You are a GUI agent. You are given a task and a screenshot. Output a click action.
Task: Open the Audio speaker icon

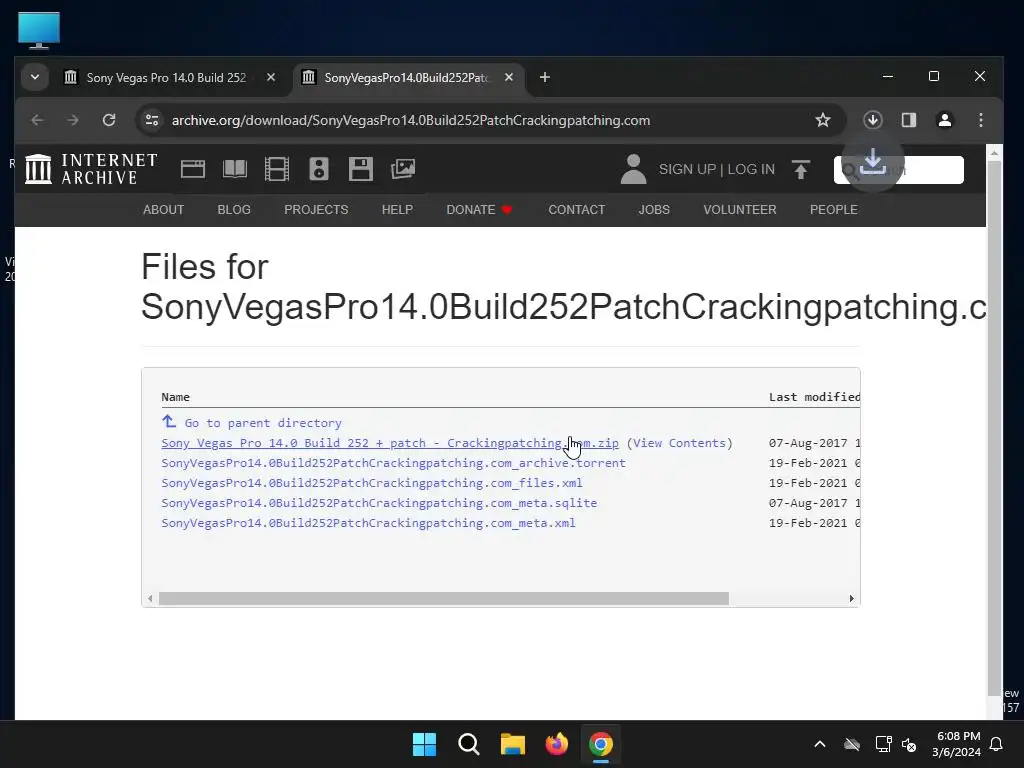click(x=319, y=169)
